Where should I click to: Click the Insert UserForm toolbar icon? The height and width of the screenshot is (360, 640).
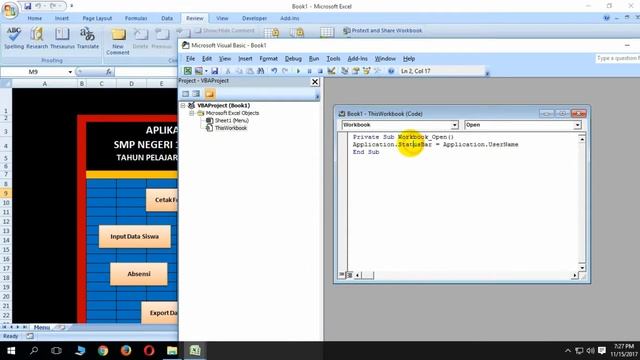[x=199, y=71]
